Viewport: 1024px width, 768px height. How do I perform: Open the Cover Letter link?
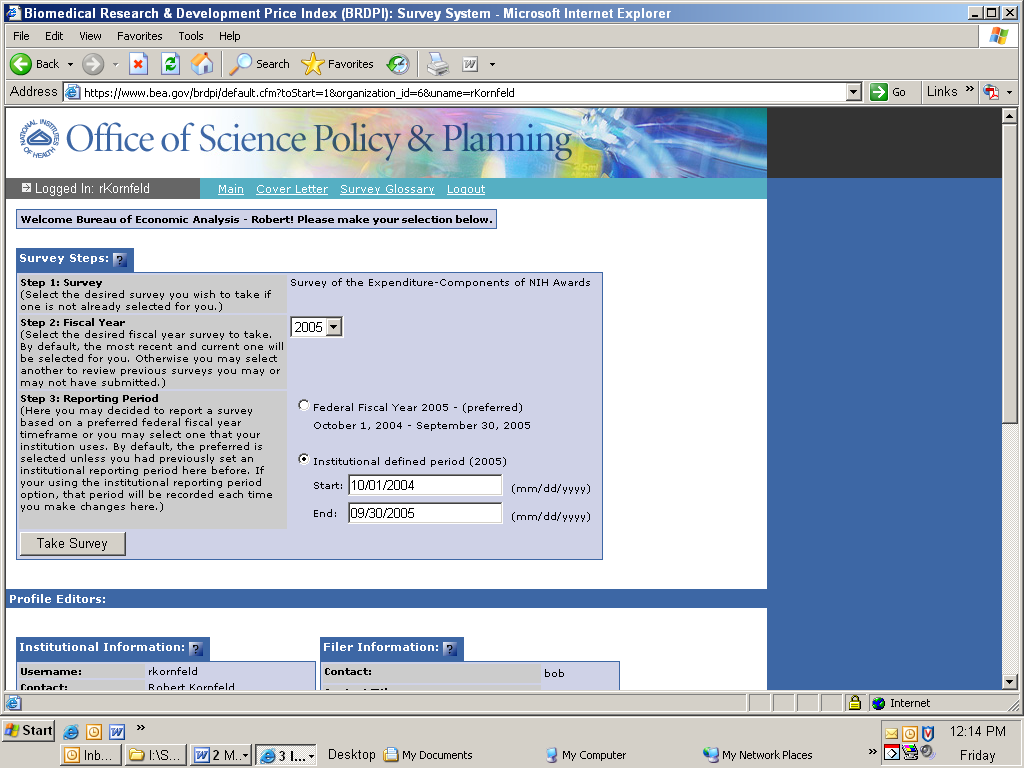coord(292,189)
